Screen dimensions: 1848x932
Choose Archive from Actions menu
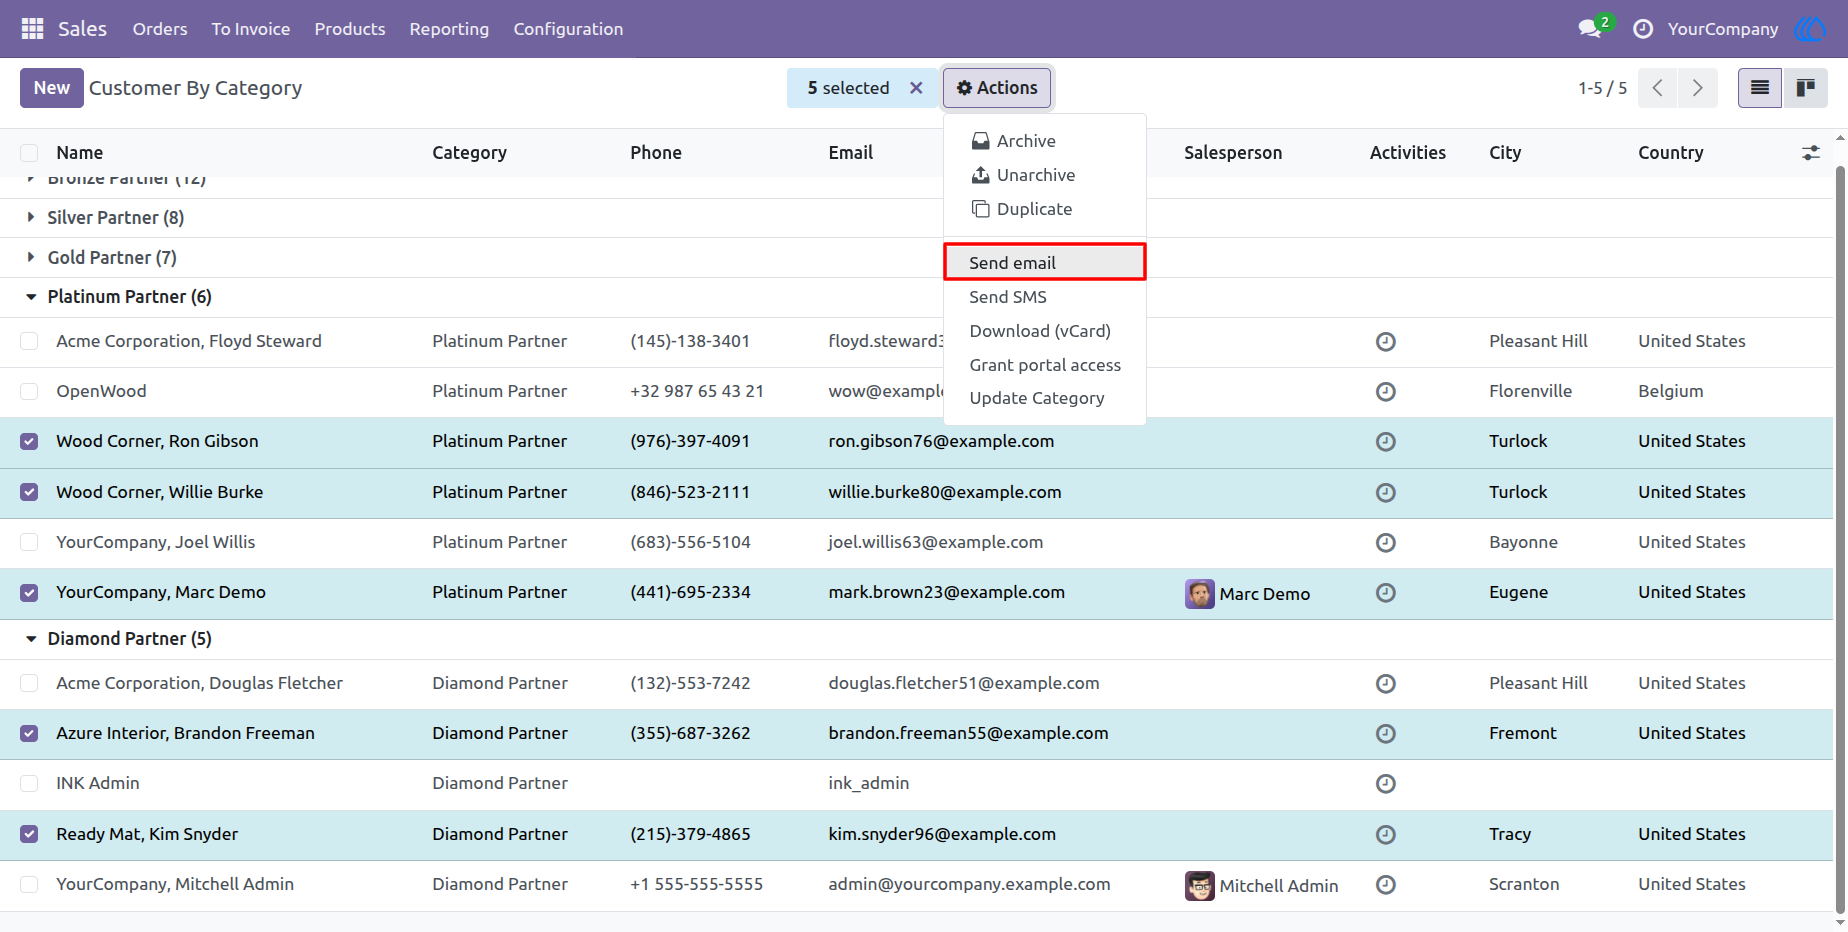[x=1045, y=141]
